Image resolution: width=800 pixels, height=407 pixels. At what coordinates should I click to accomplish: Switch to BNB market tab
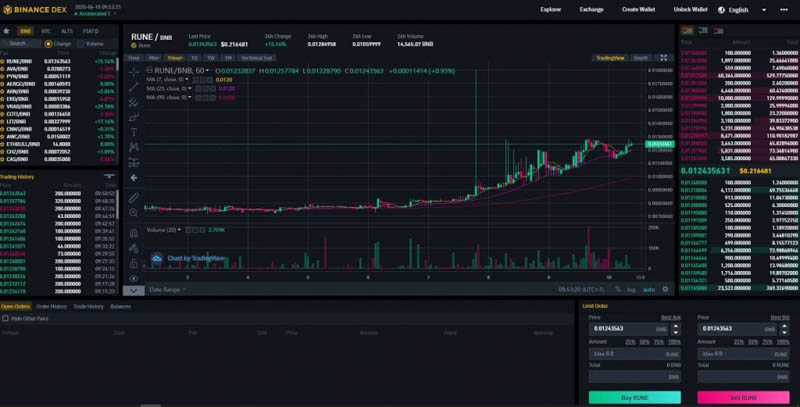[x=25, y=31]
